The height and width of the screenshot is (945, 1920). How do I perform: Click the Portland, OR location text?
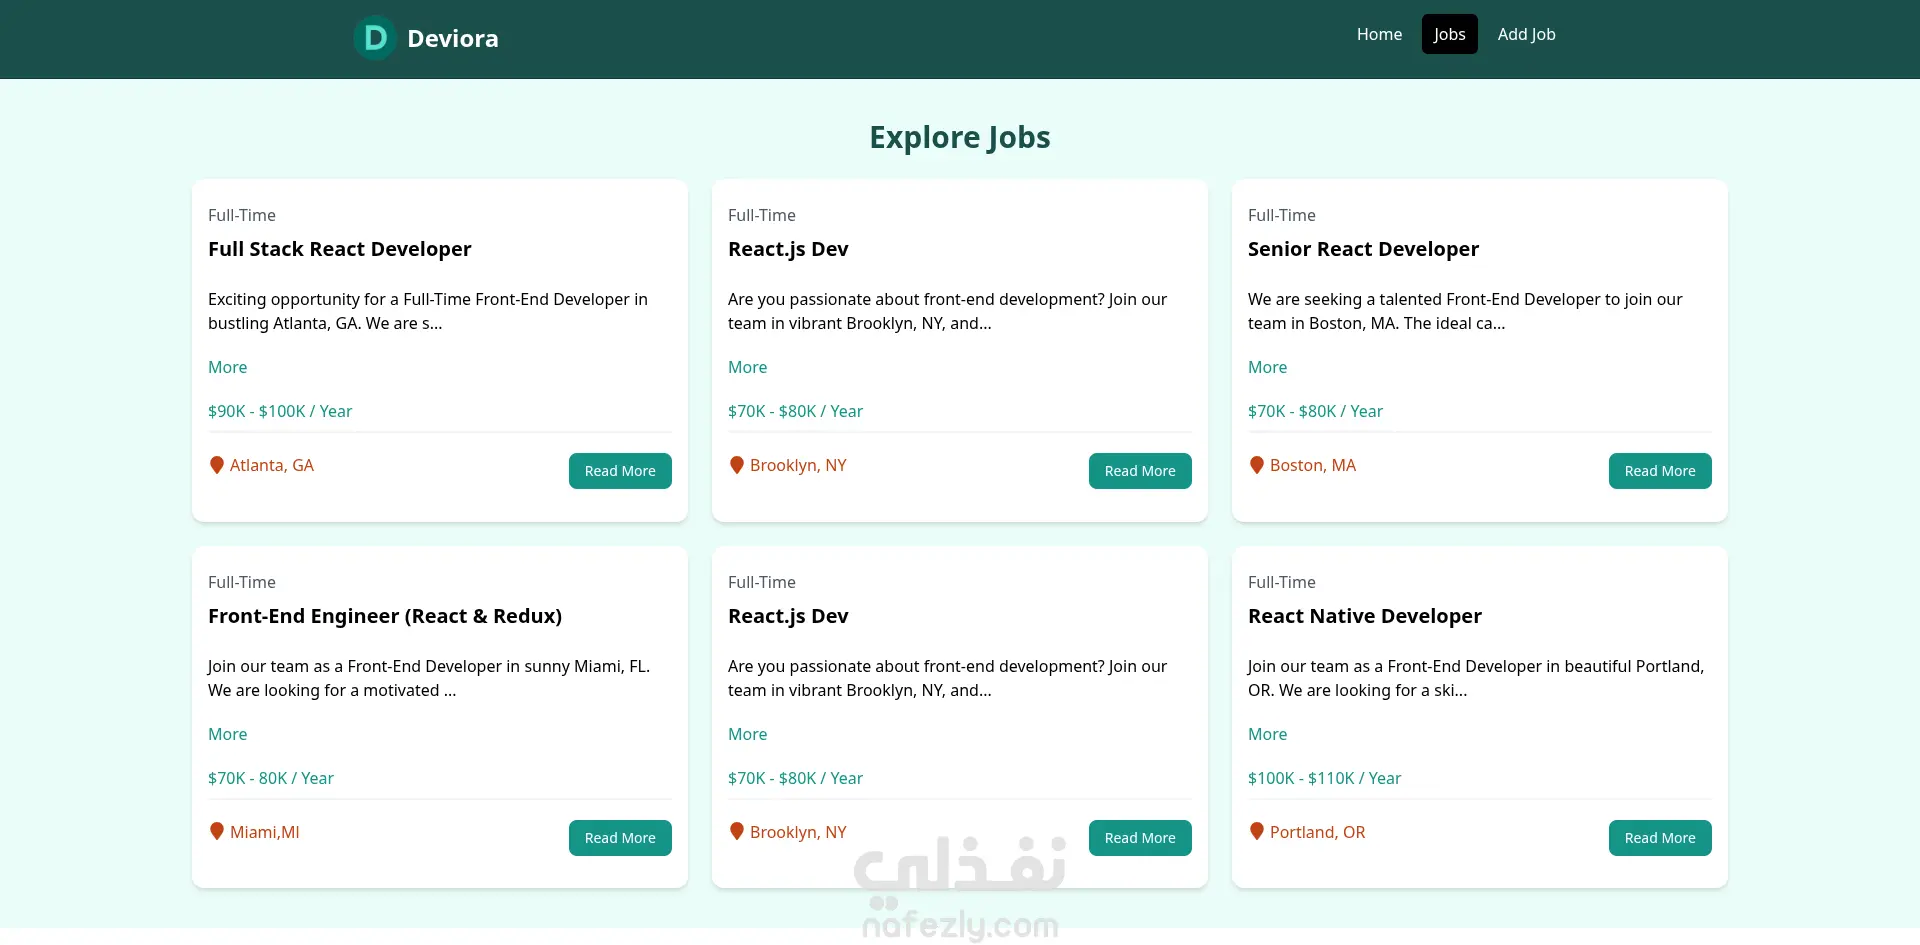click(1317, 832)
